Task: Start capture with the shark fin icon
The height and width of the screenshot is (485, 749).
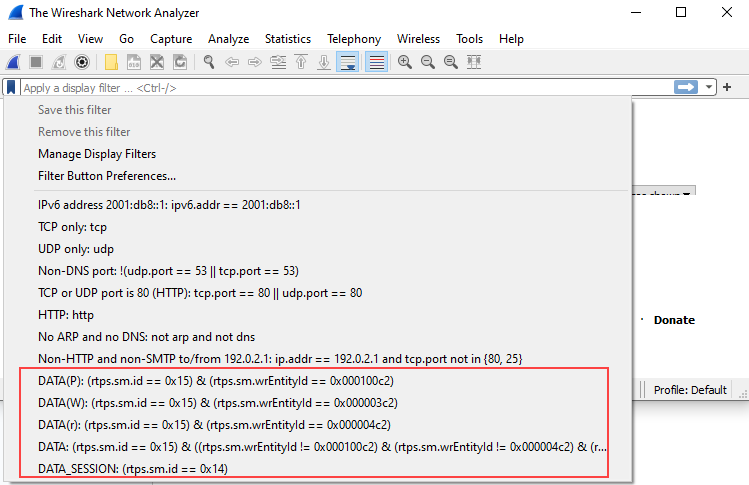Action: click(x=13, y=62)
